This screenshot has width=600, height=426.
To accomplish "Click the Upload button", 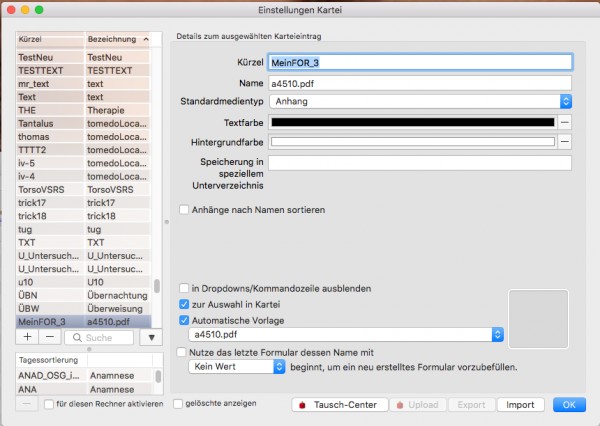I will [x=418, y=405].
